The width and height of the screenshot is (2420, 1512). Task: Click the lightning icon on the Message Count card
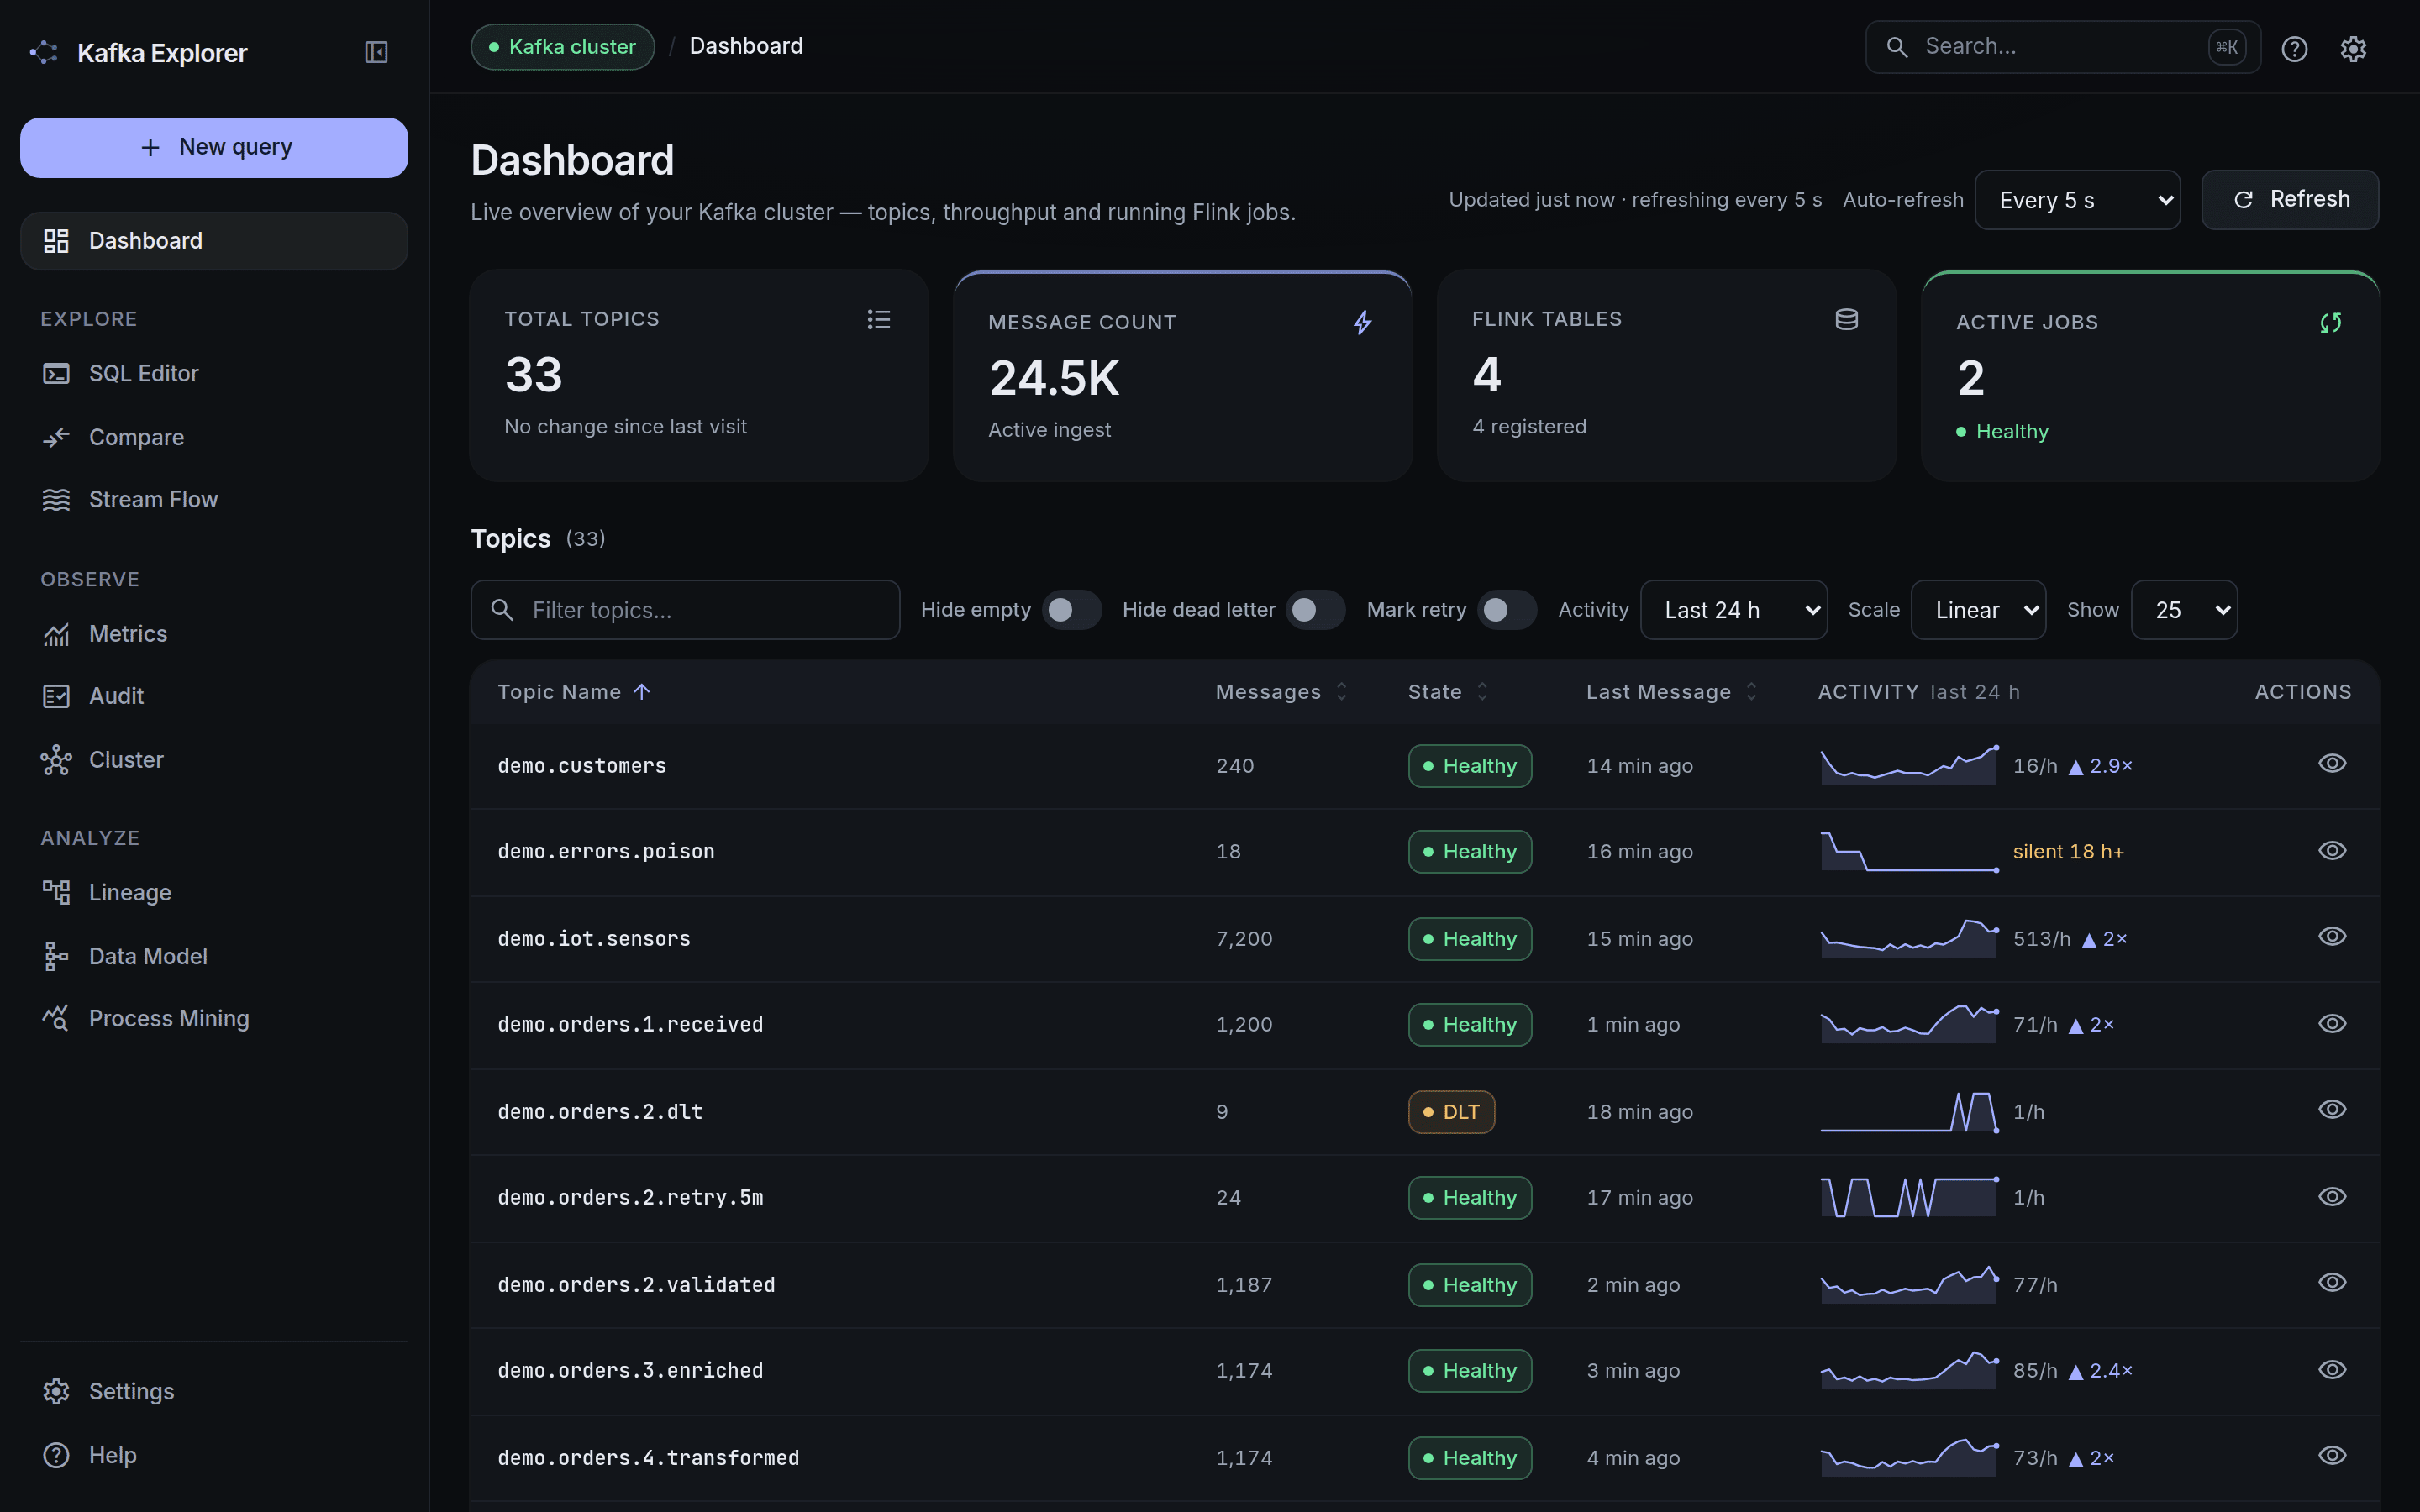coord(1362,322)
